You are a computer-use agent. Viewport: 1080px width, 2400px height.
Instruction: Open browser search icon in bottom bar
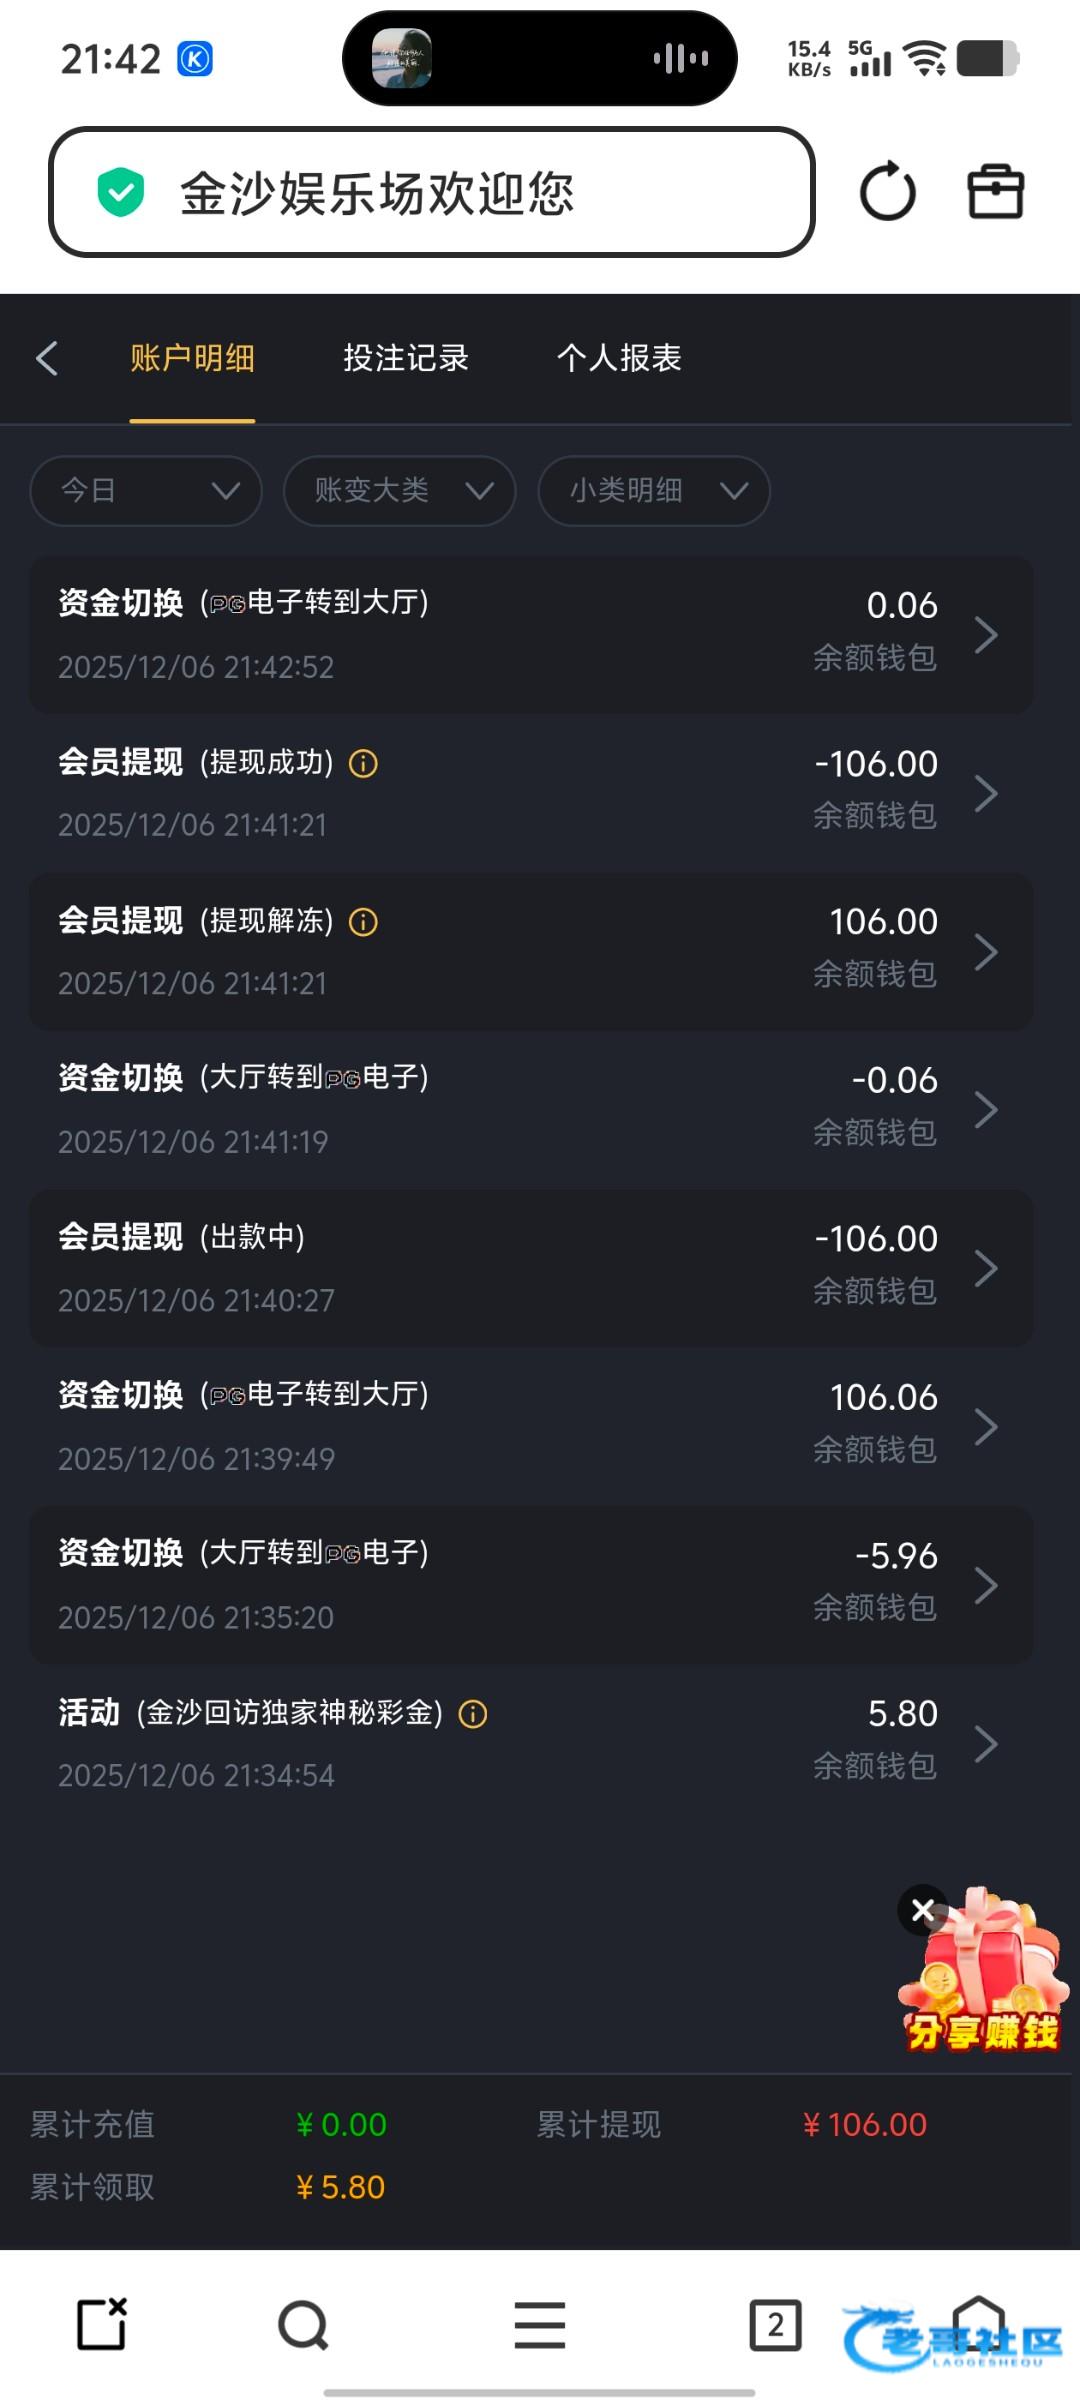click(x=303, y=2324)
